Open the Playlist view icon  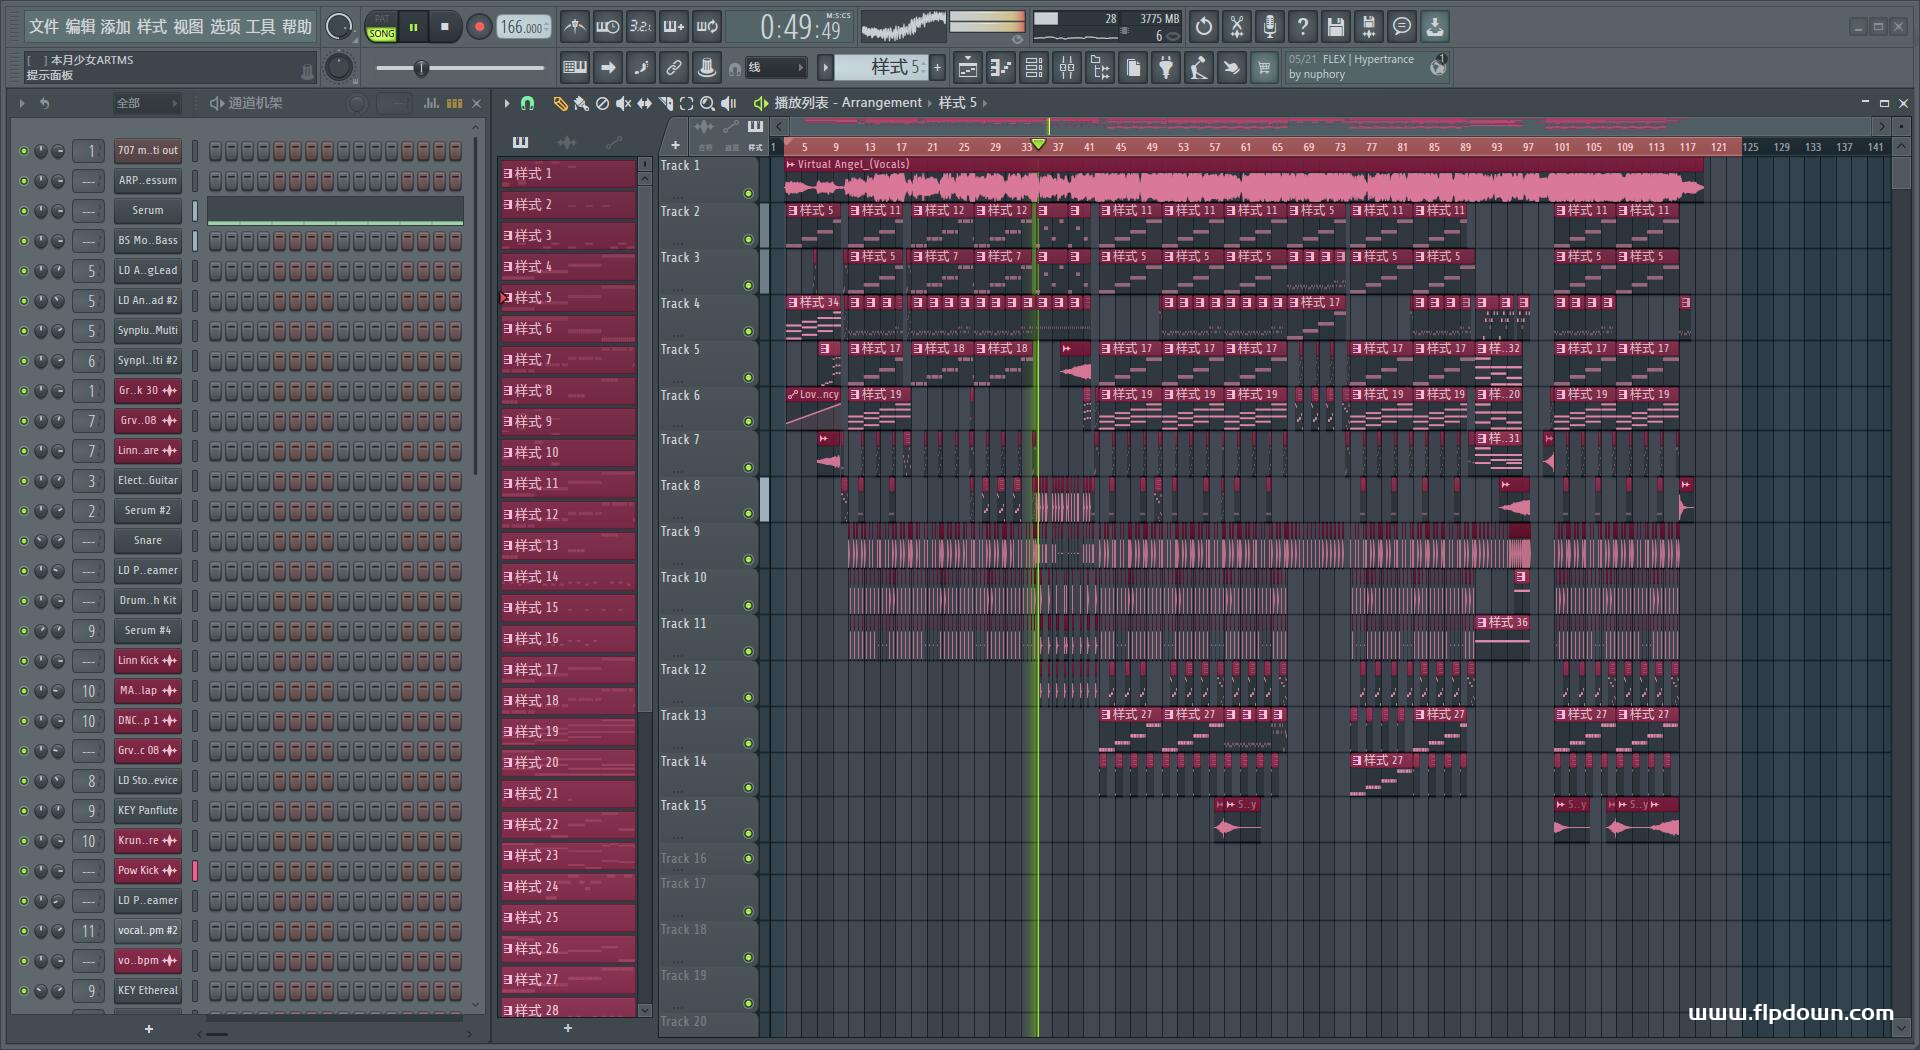[x=968, y=68]
